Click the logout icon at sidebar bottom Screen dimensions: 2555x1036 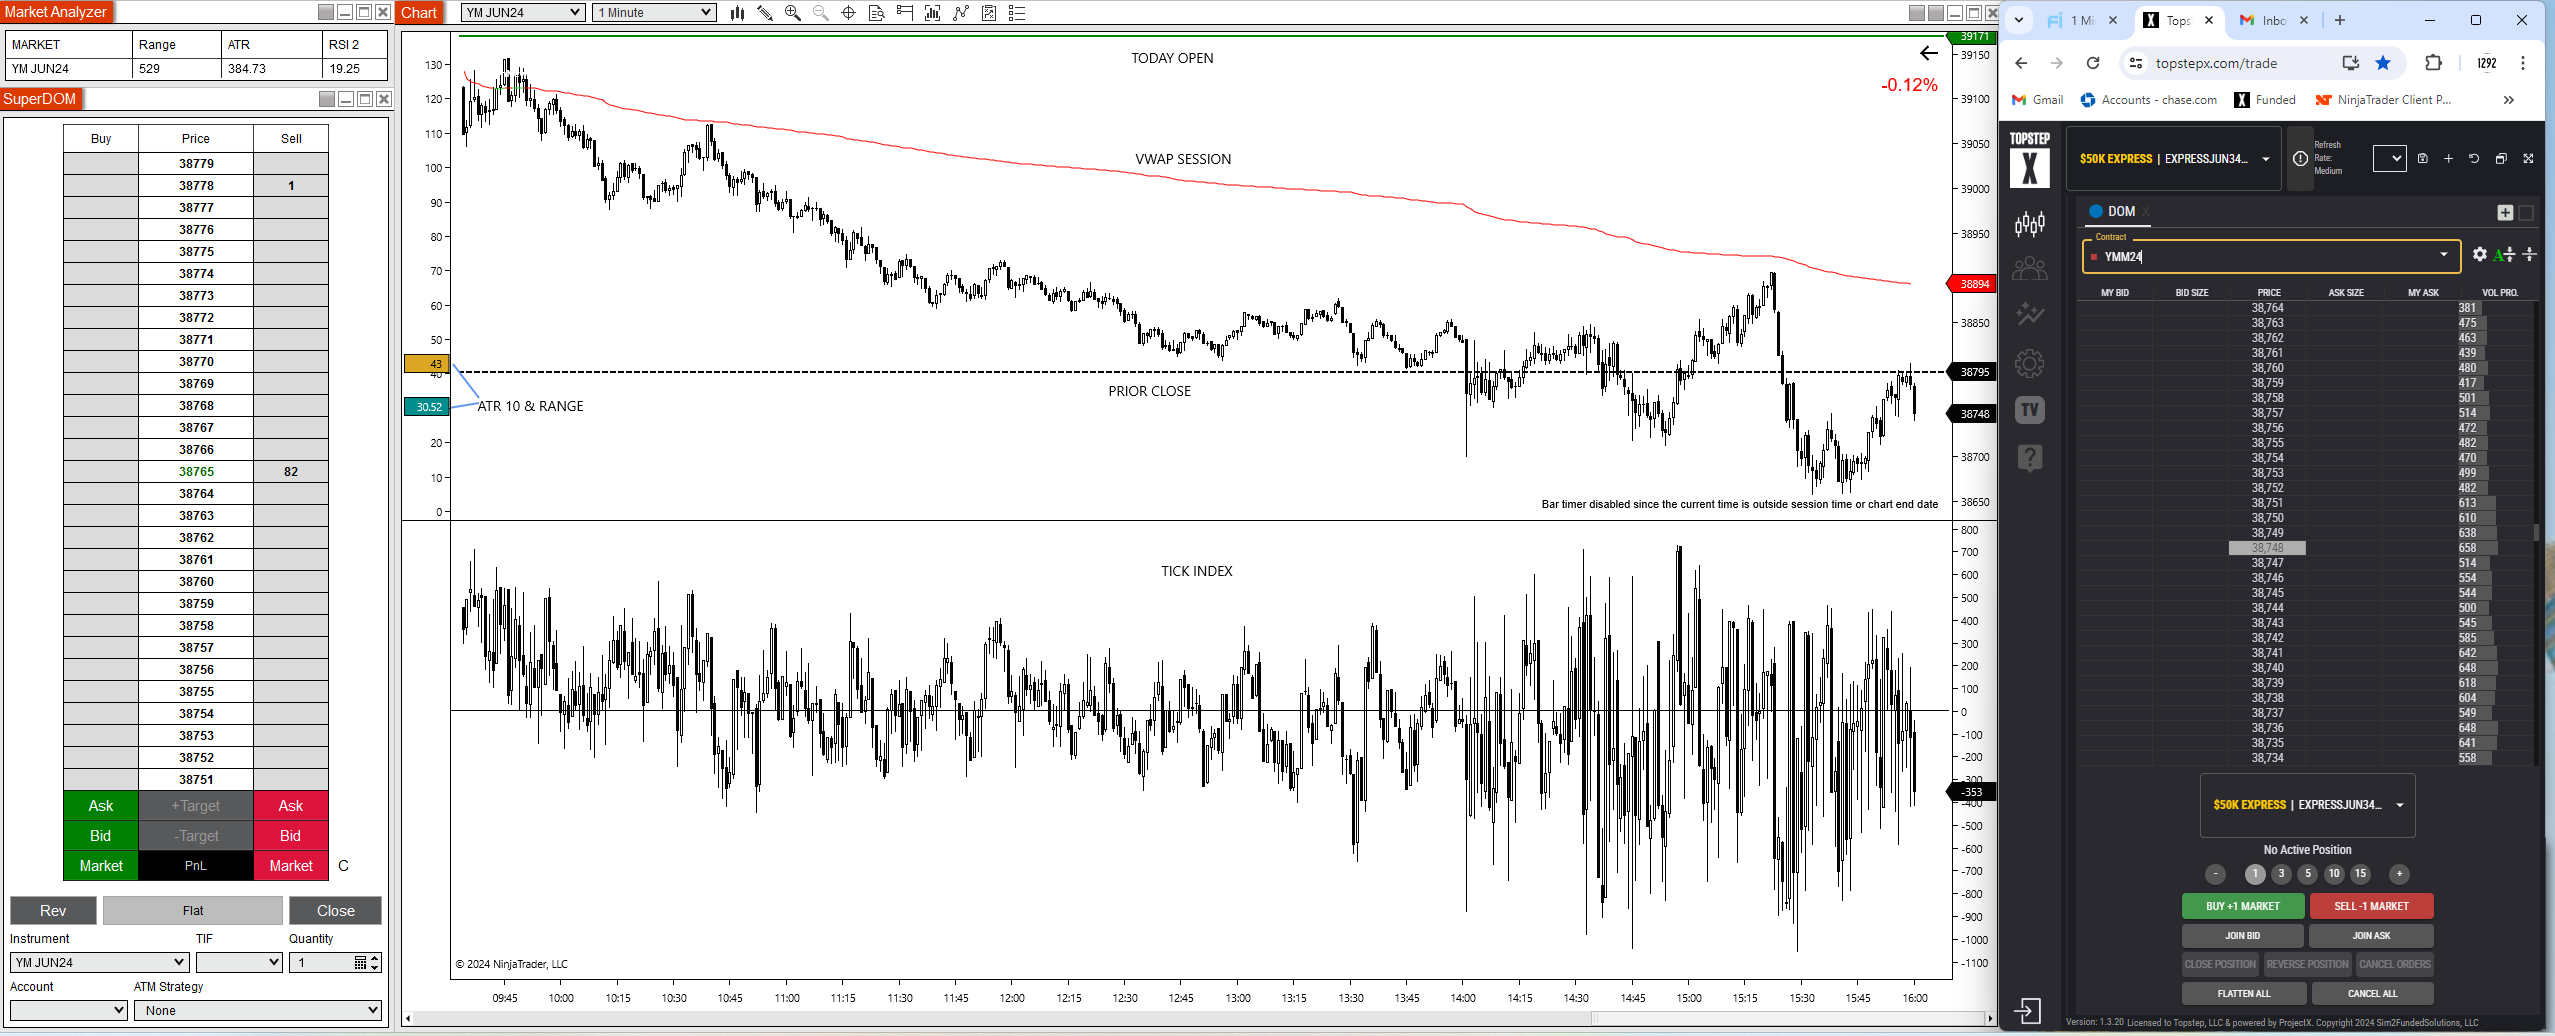click(2027, 1011)
